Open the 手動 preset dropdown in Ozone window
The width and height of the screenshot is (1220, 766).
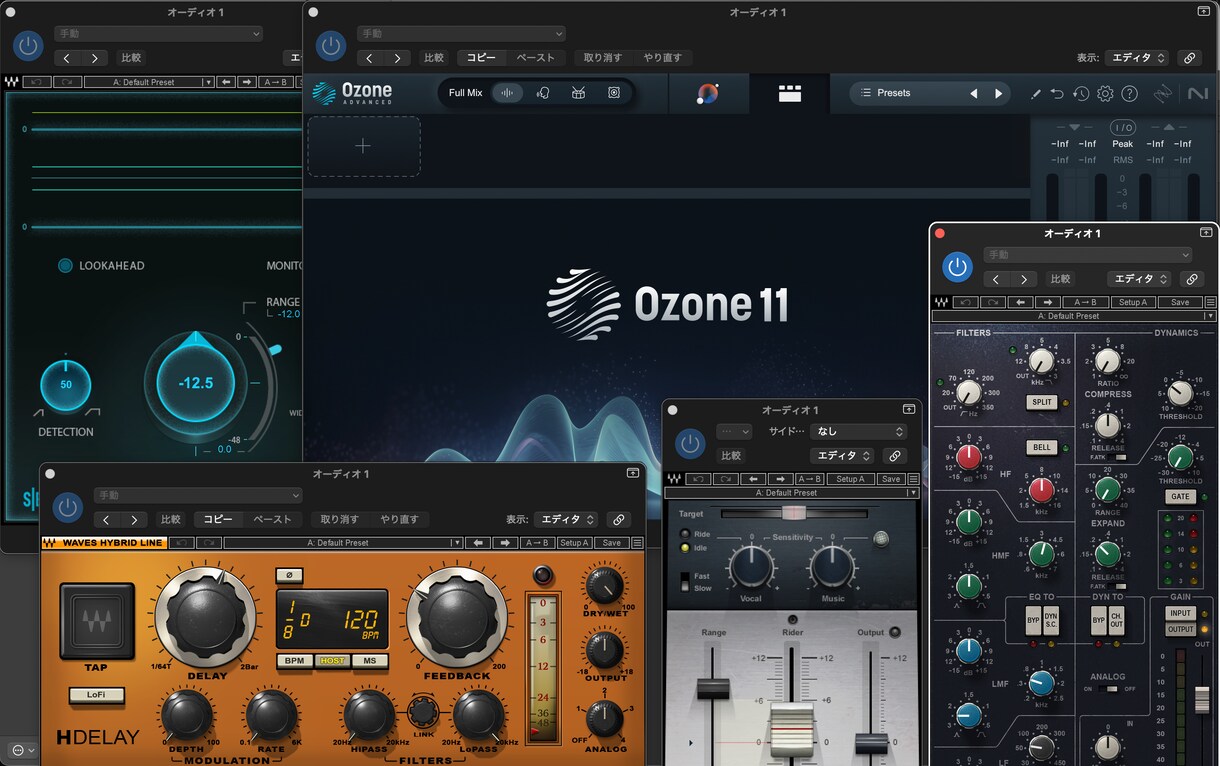[460, 34]
